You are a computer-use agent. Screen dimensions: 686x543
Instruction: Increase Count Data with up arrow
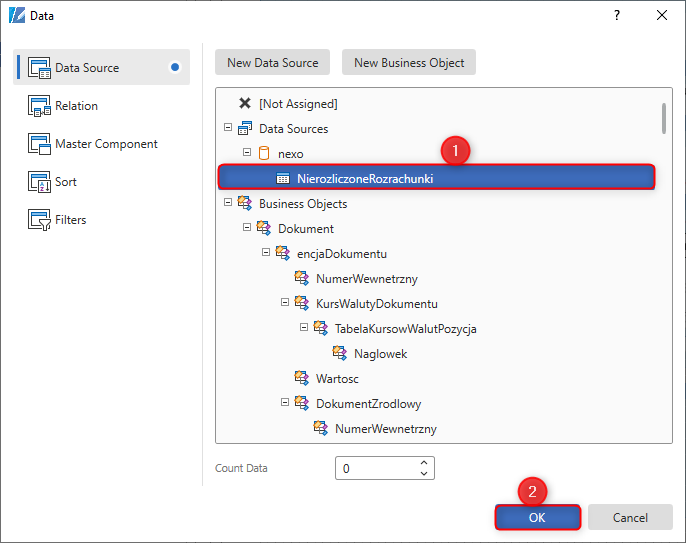click(x=424, y=462)
